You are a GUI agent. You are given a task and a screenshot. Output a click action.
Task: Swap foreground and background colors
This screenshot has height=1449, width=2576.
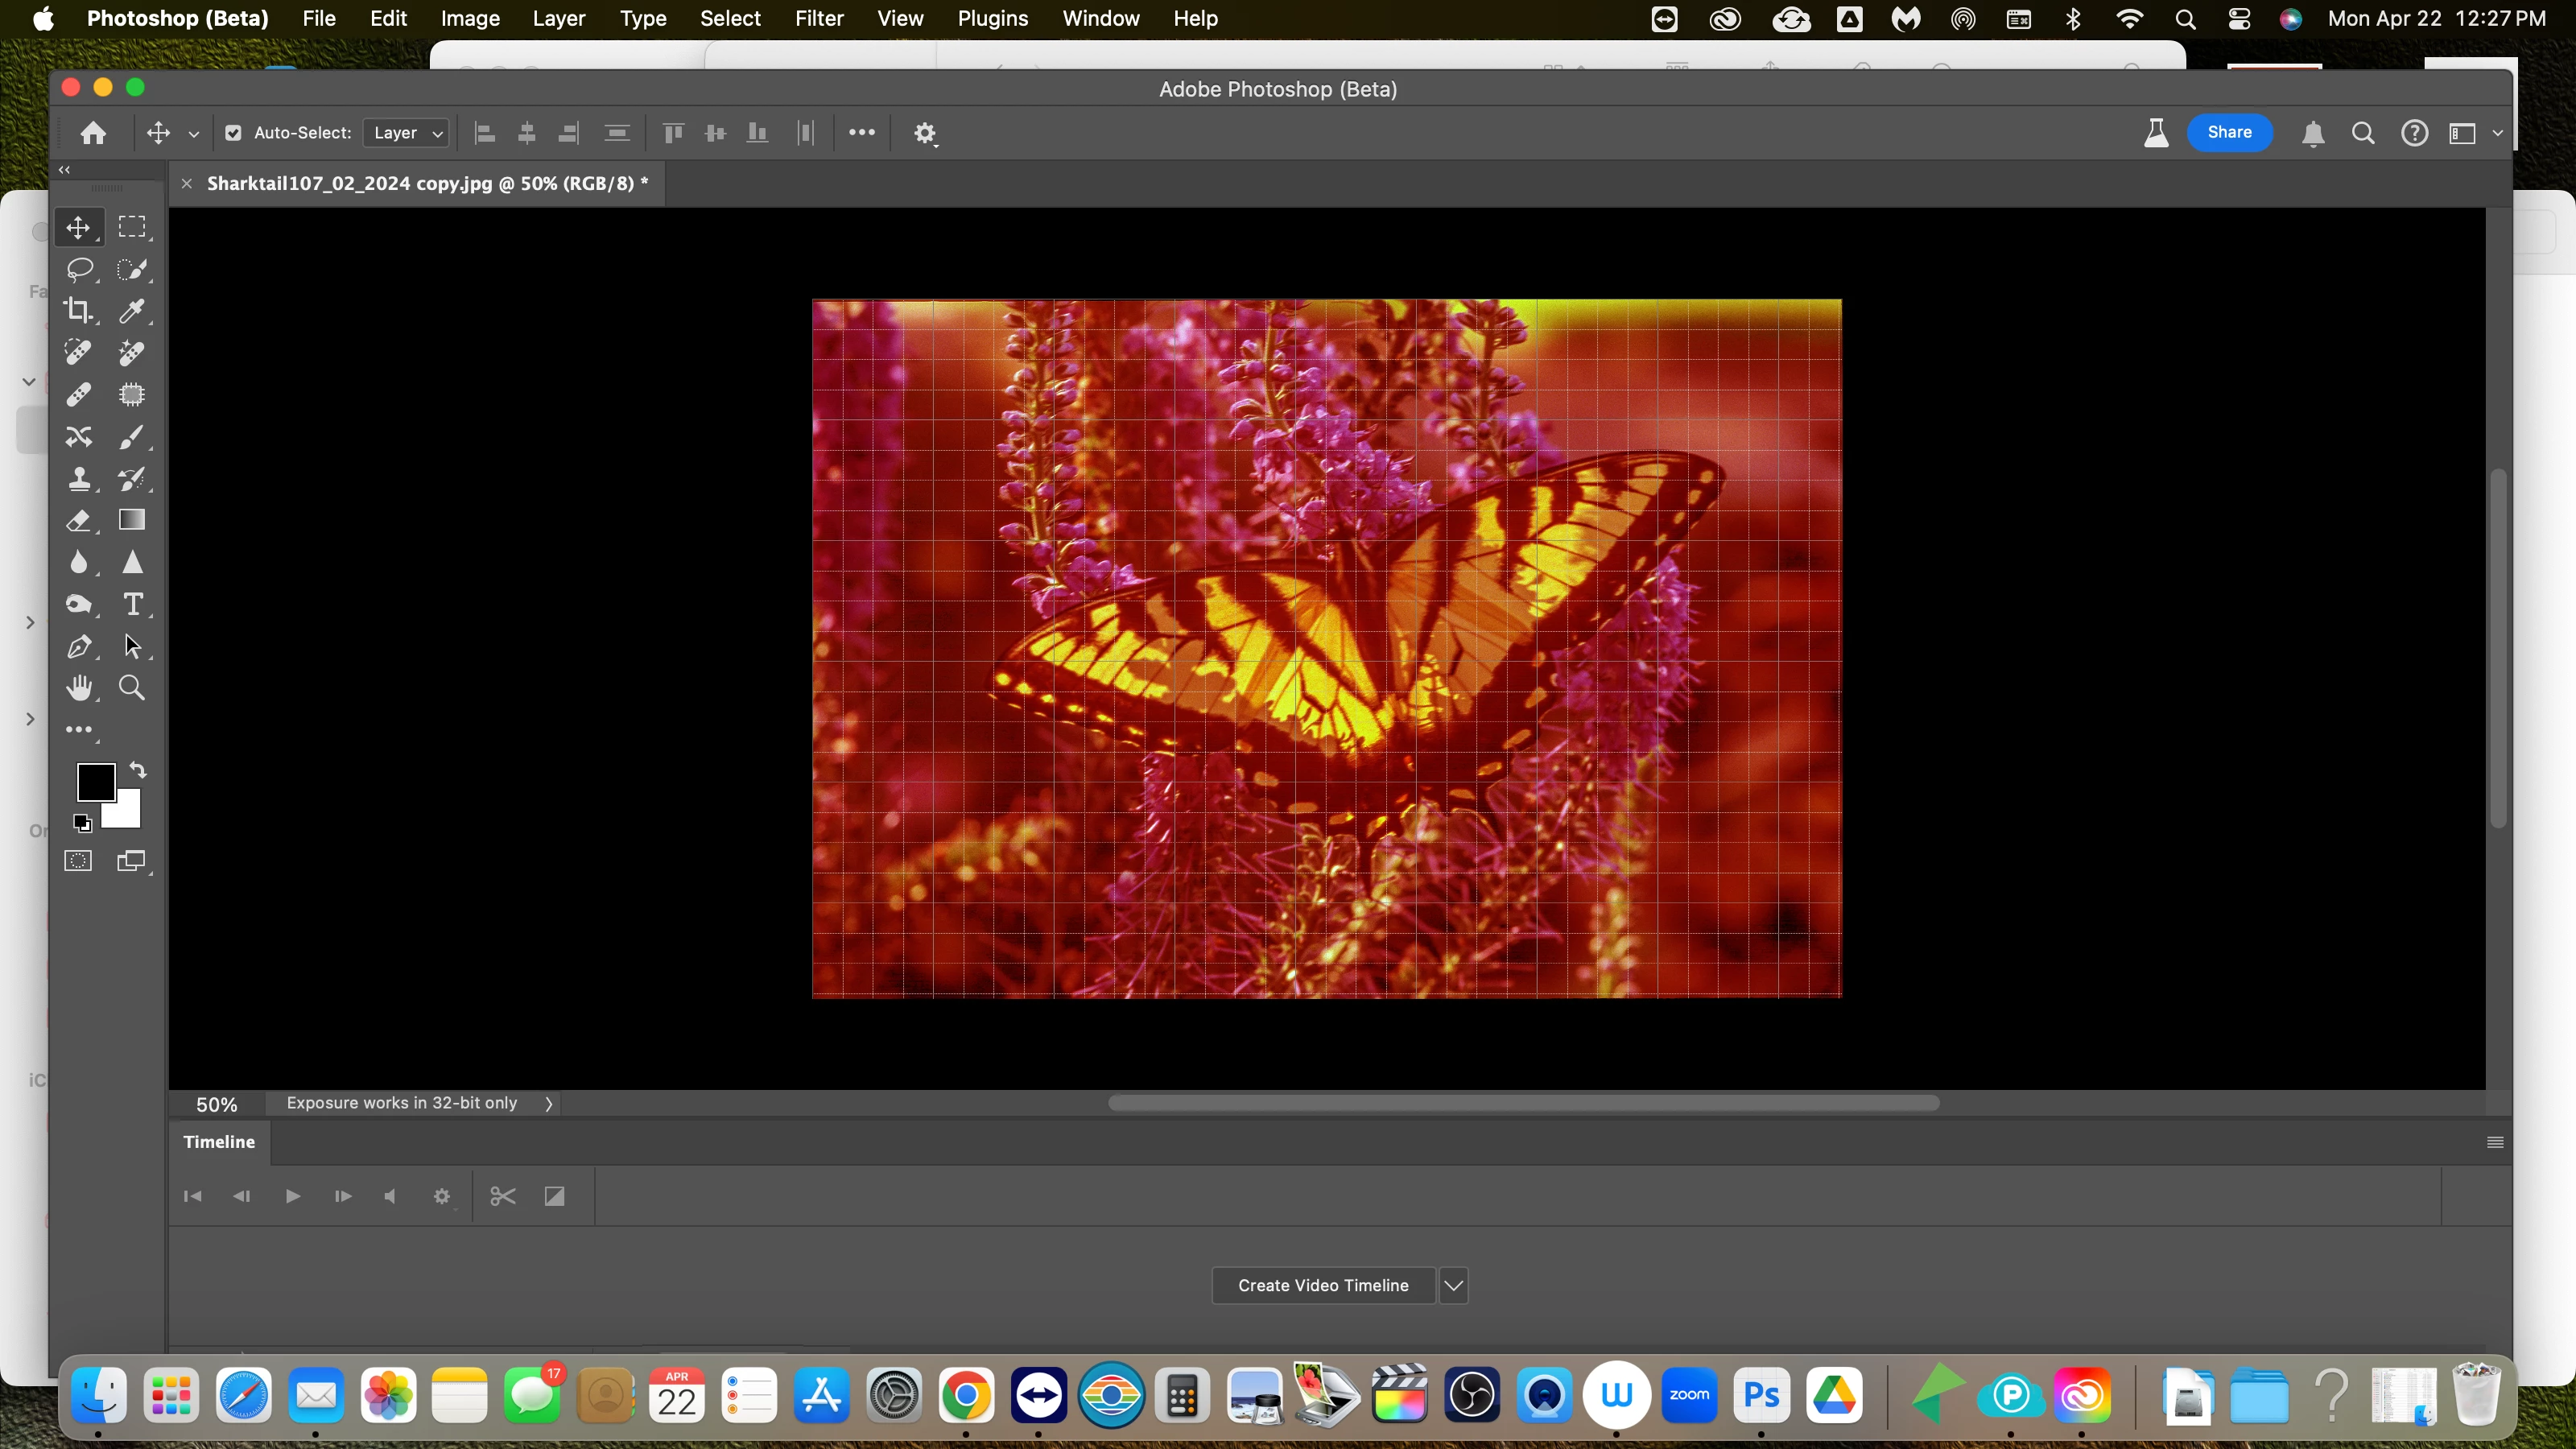tap(139, 770)
